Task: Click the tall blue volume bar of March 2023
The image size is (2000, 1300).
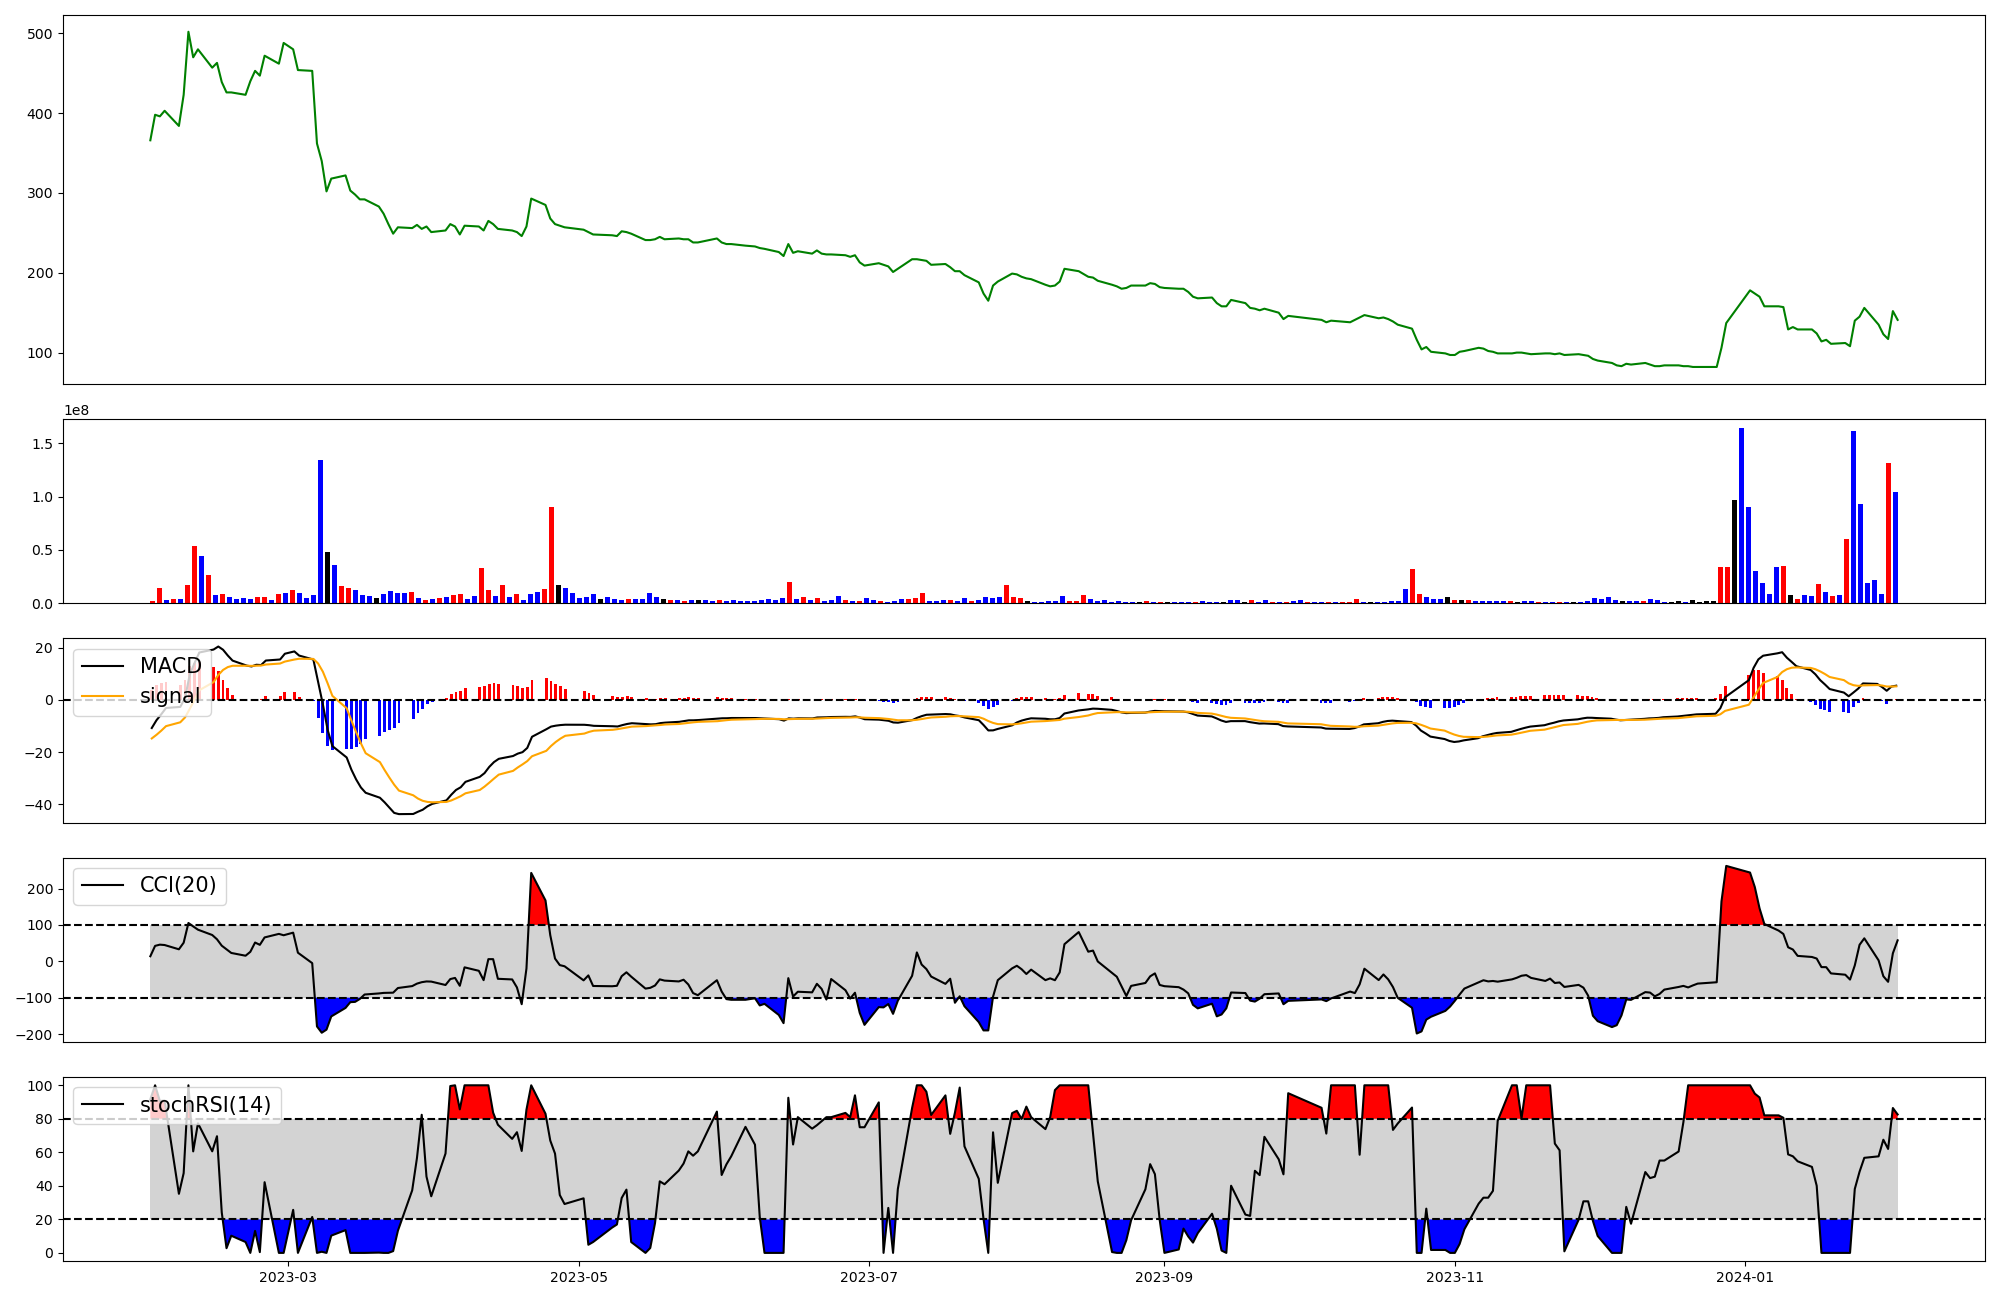Action: point(320,530)
